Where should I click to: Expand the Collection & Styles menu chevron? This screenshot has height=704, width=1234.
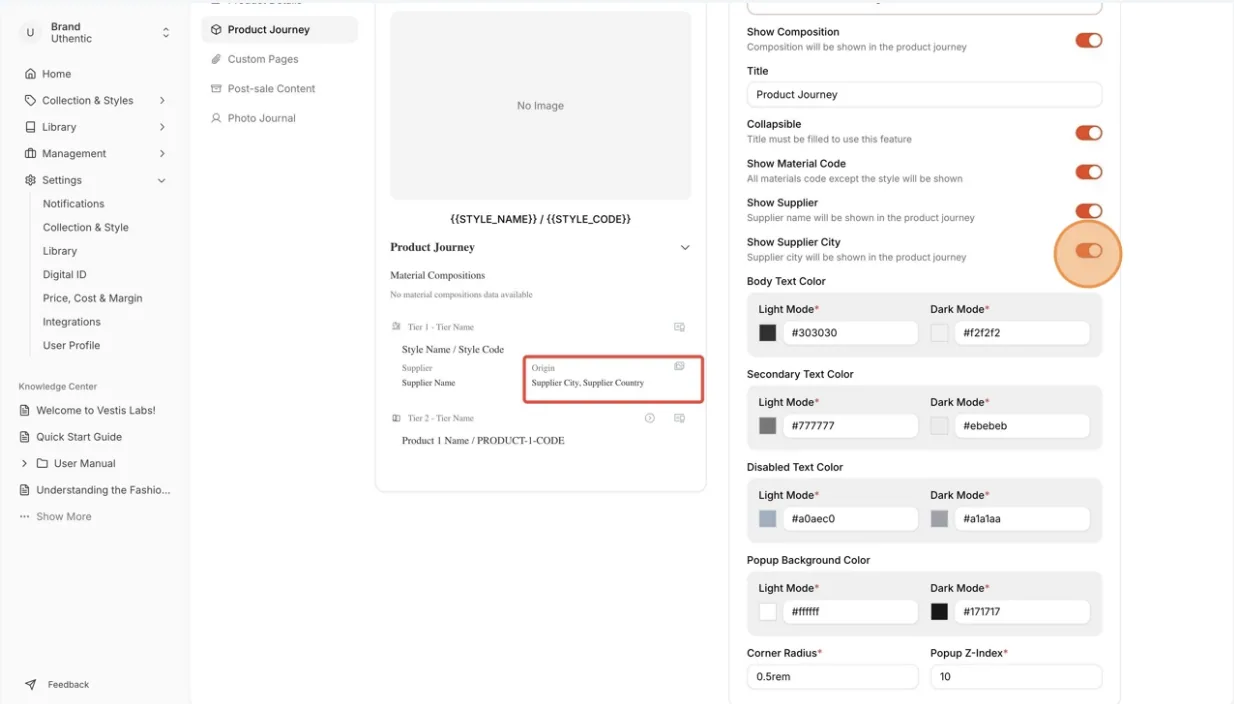pyautogui.click(x=162, y=100)
